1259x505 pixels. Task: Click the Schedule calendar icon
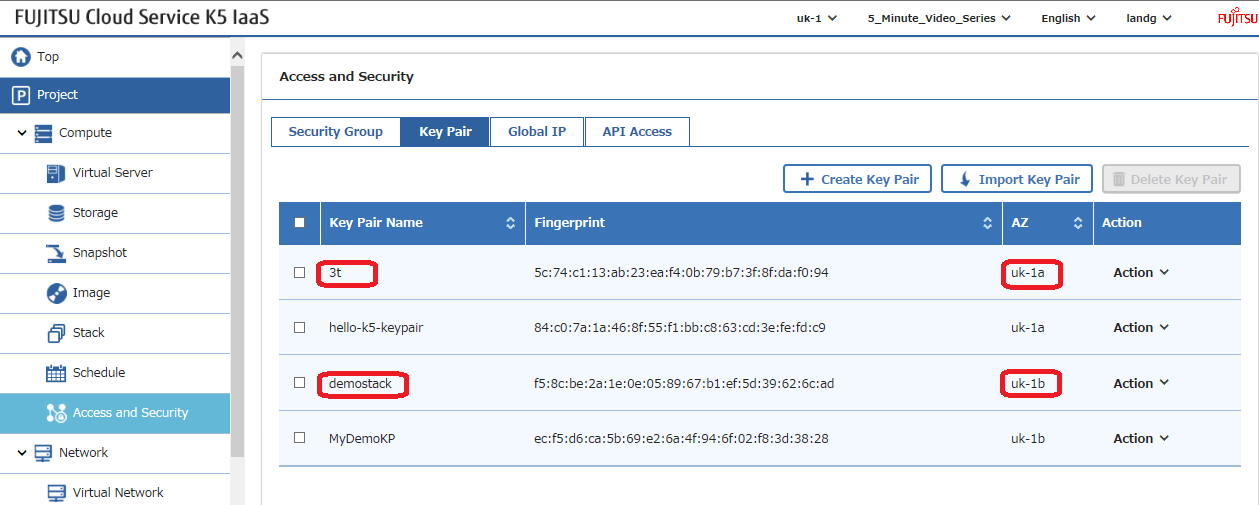pos(56,373)
